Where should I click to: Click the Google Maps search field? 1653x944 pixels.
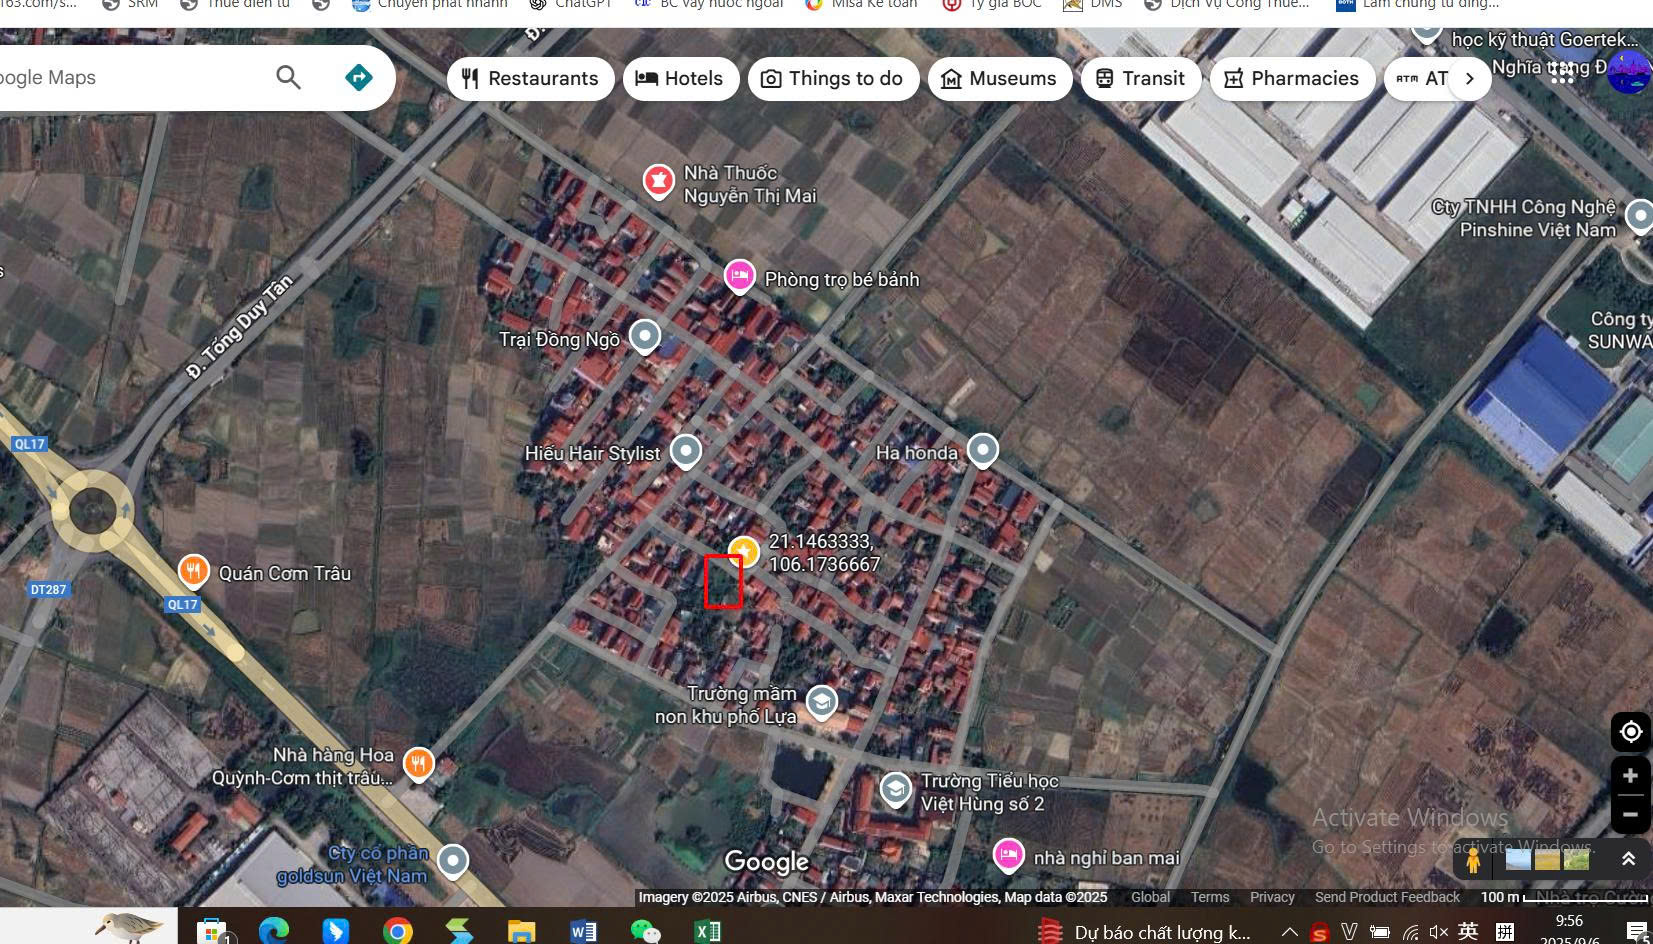130,78
